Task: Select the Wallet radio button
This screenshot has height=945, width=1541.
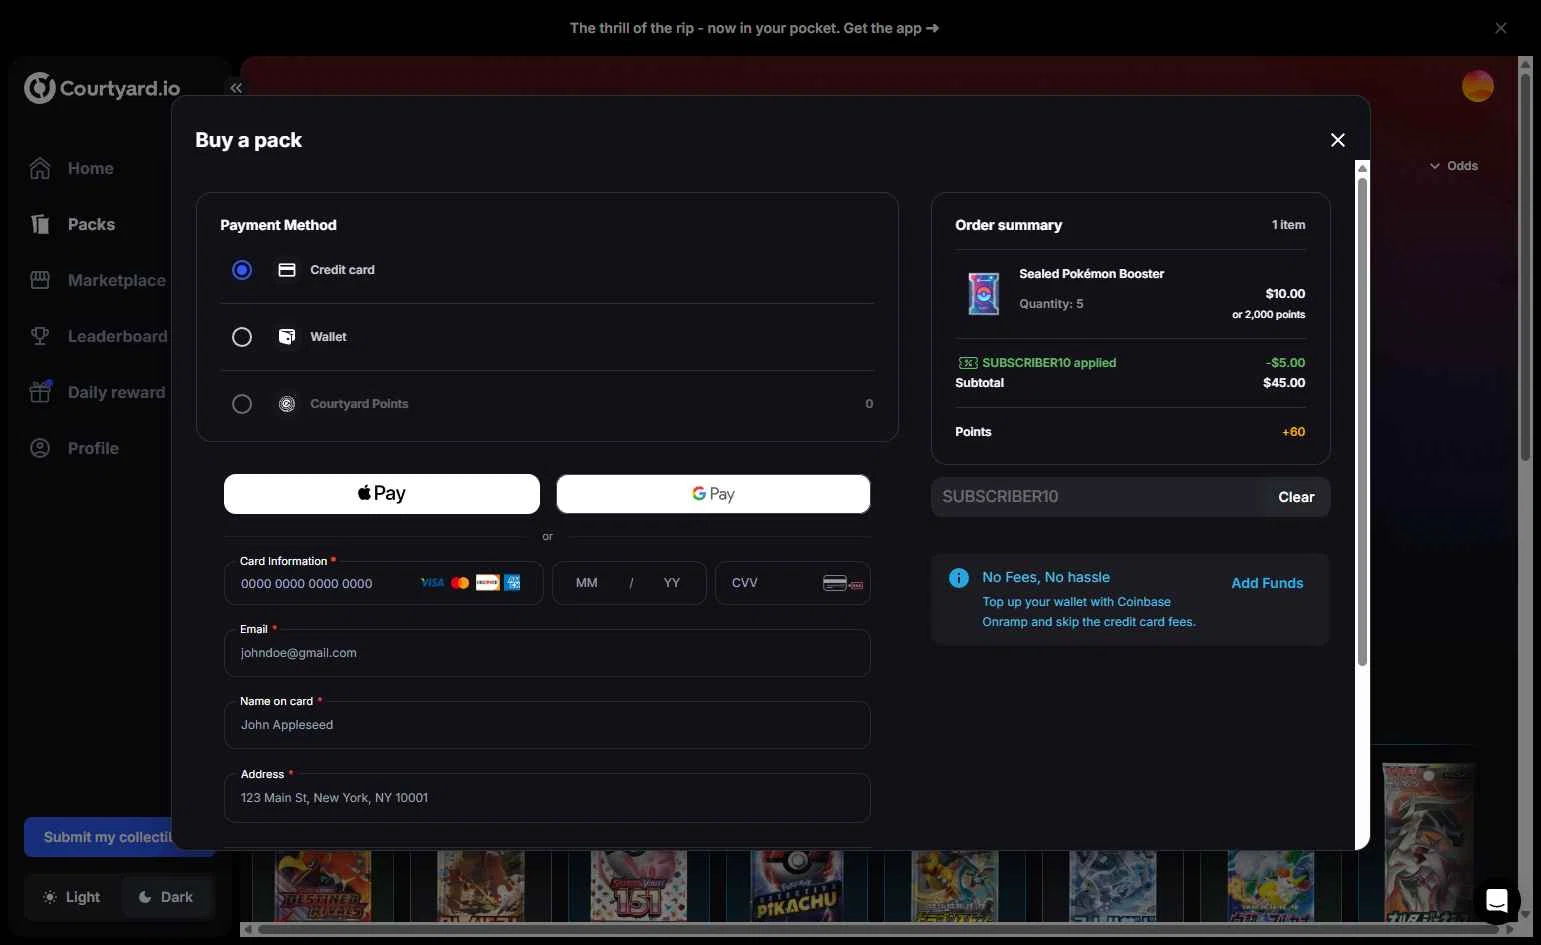Action: point(242,337)
